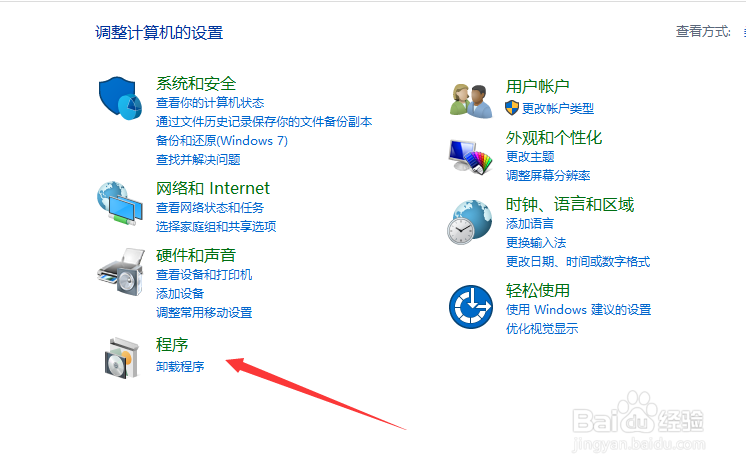Click the Ease of Access blue icon
Image resolution: width=746 pixels, height=470 pixels.
[x=471, y=307]
